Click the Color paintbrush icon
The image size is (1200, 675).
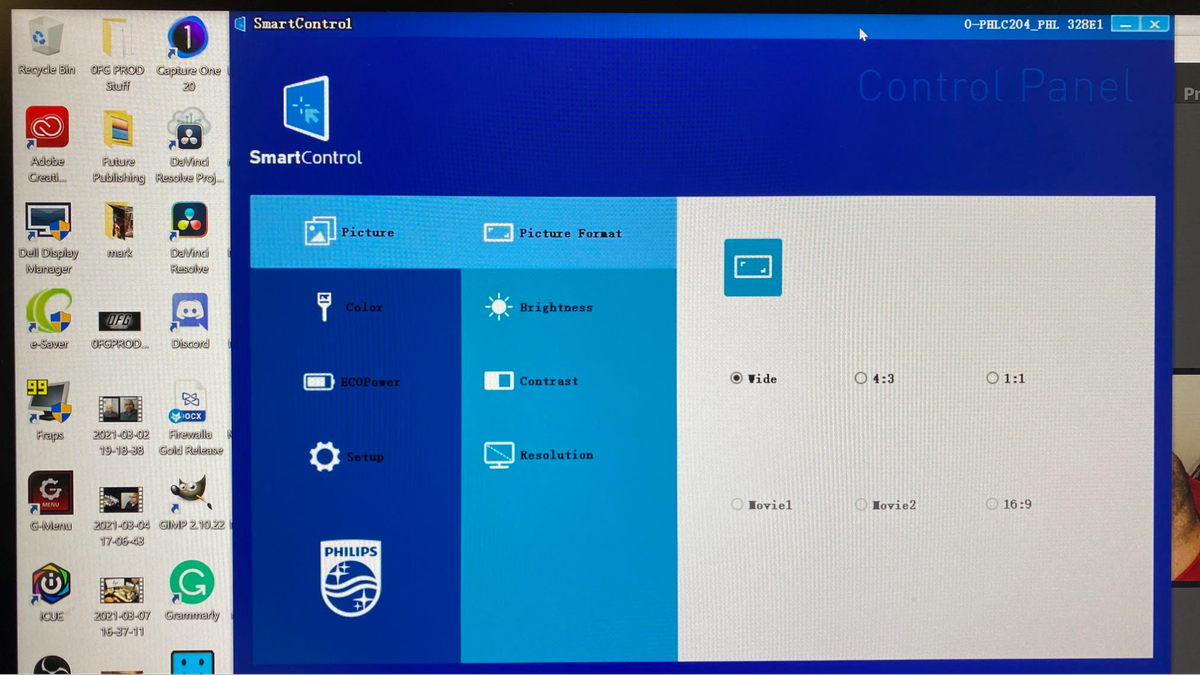323,307
